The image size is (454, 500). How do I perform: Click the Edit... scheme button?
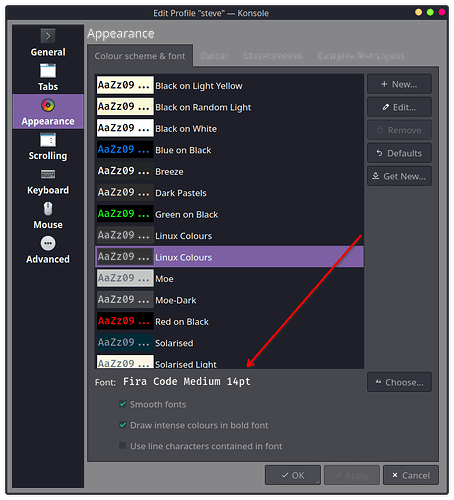pyautogui.click(x=399, y=107)
